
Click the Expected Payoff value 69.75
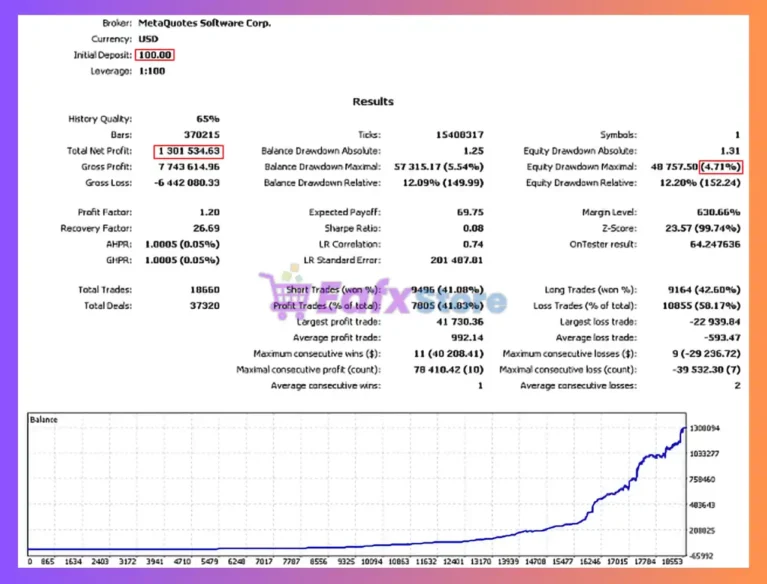point(470,212)
